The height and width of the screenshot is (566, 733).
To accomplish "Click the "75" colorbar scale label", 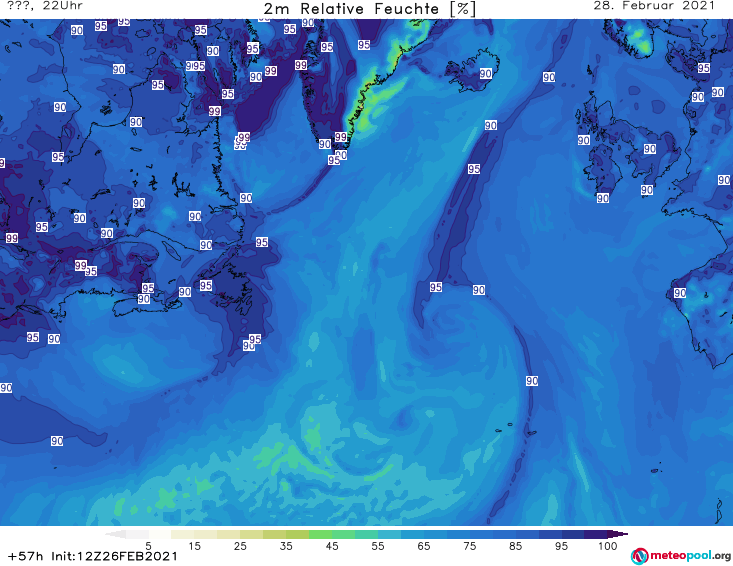I will (x=469, y=546).
